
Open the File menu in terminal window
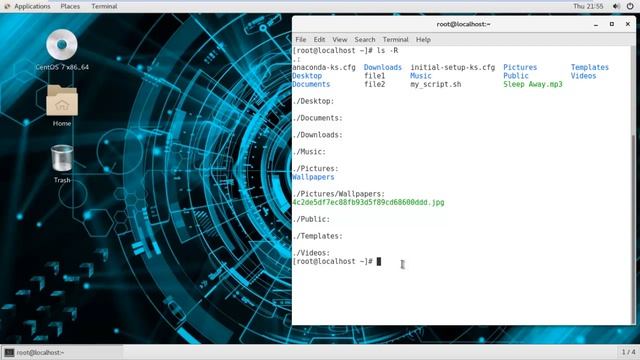(x=301, y=40)
